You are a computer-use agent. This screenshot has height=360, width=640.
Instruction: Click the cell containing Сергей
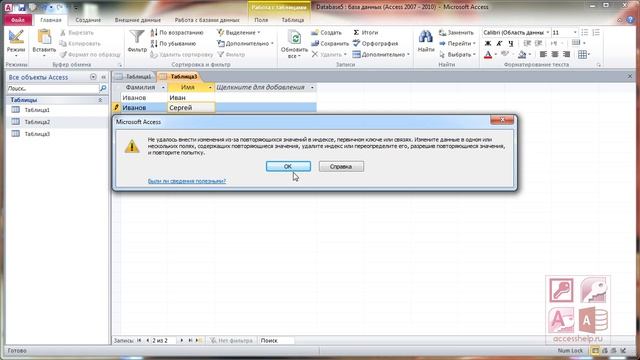pyautogui.click(x=191, y=108)
